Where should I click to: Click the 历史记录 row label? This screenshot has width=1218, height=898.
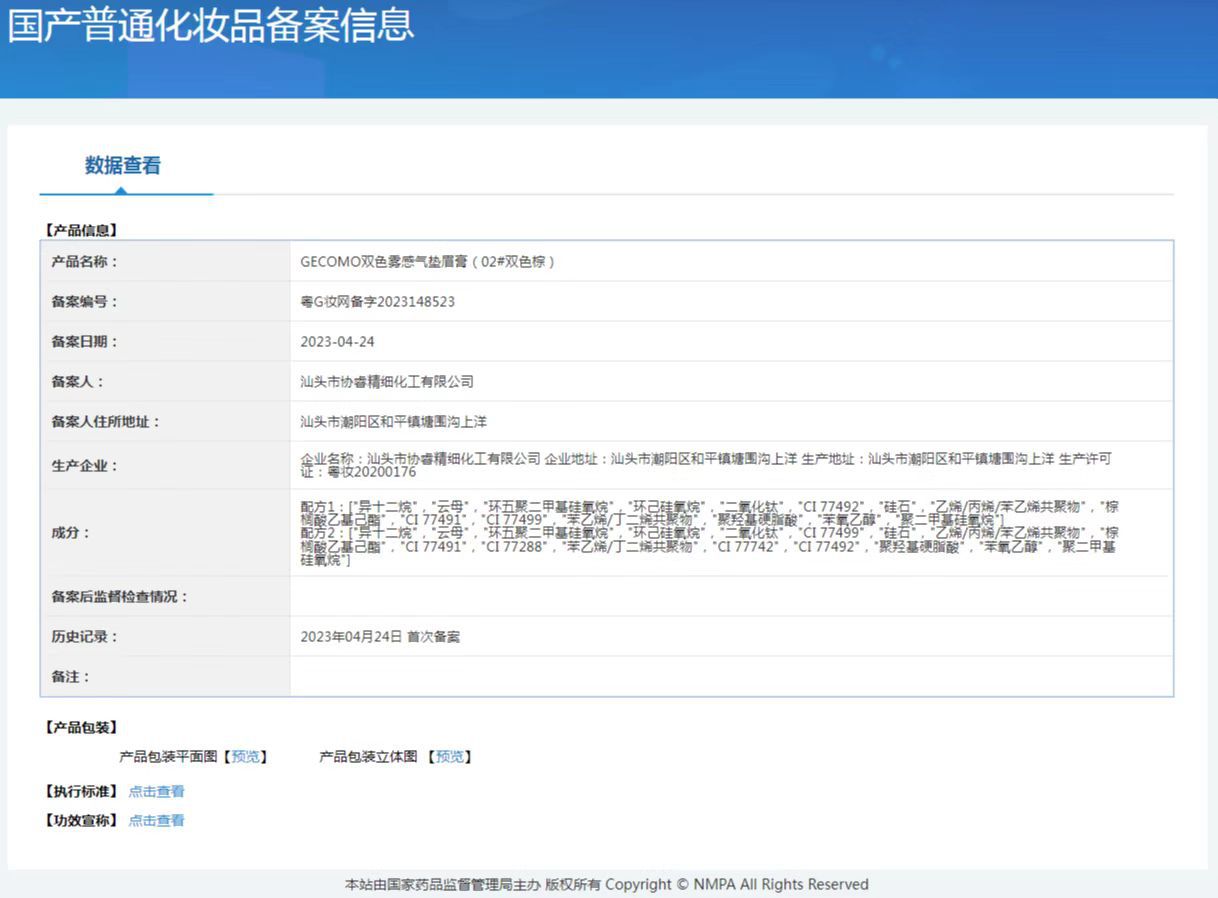tap(84, 636)
